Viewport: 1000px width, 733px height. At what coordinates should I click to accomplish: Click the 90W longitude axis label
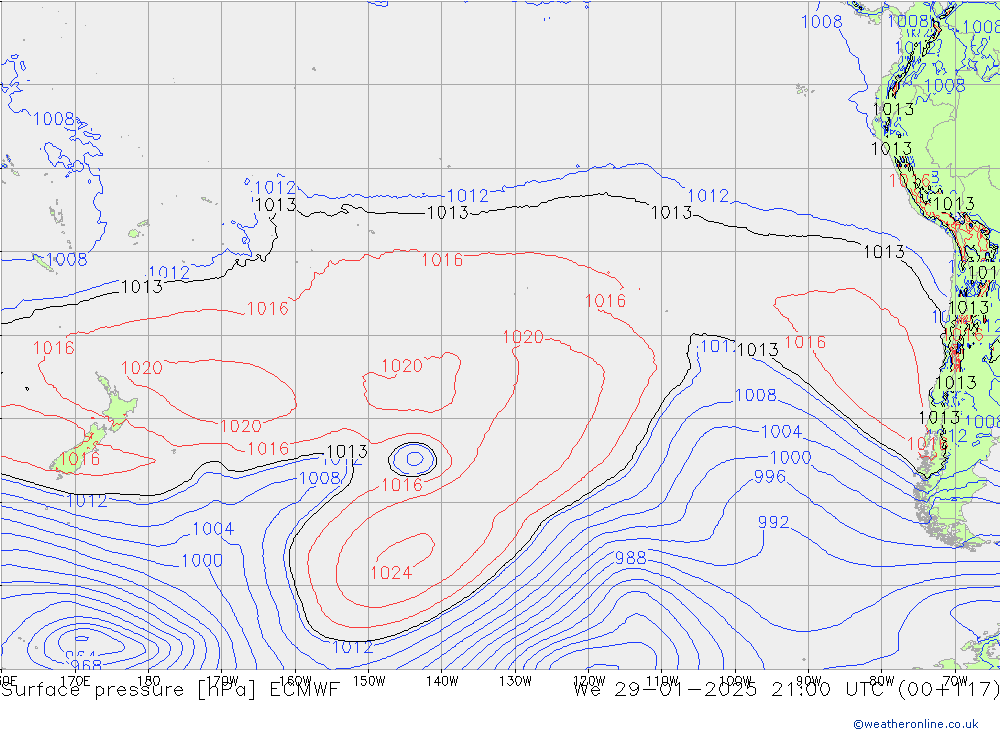809,681
